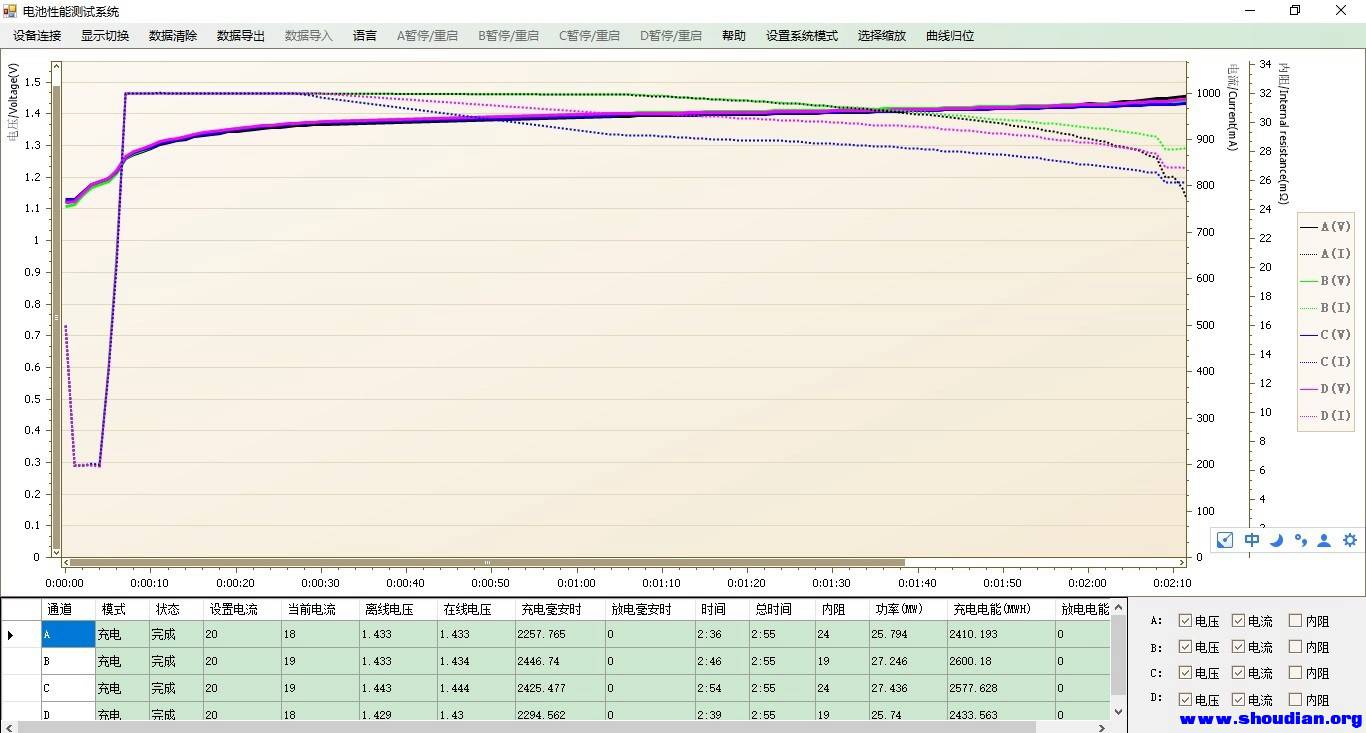Open IME settings gear icon
The width and height of the screenshot is (1366, 733).
(1350, 540)
